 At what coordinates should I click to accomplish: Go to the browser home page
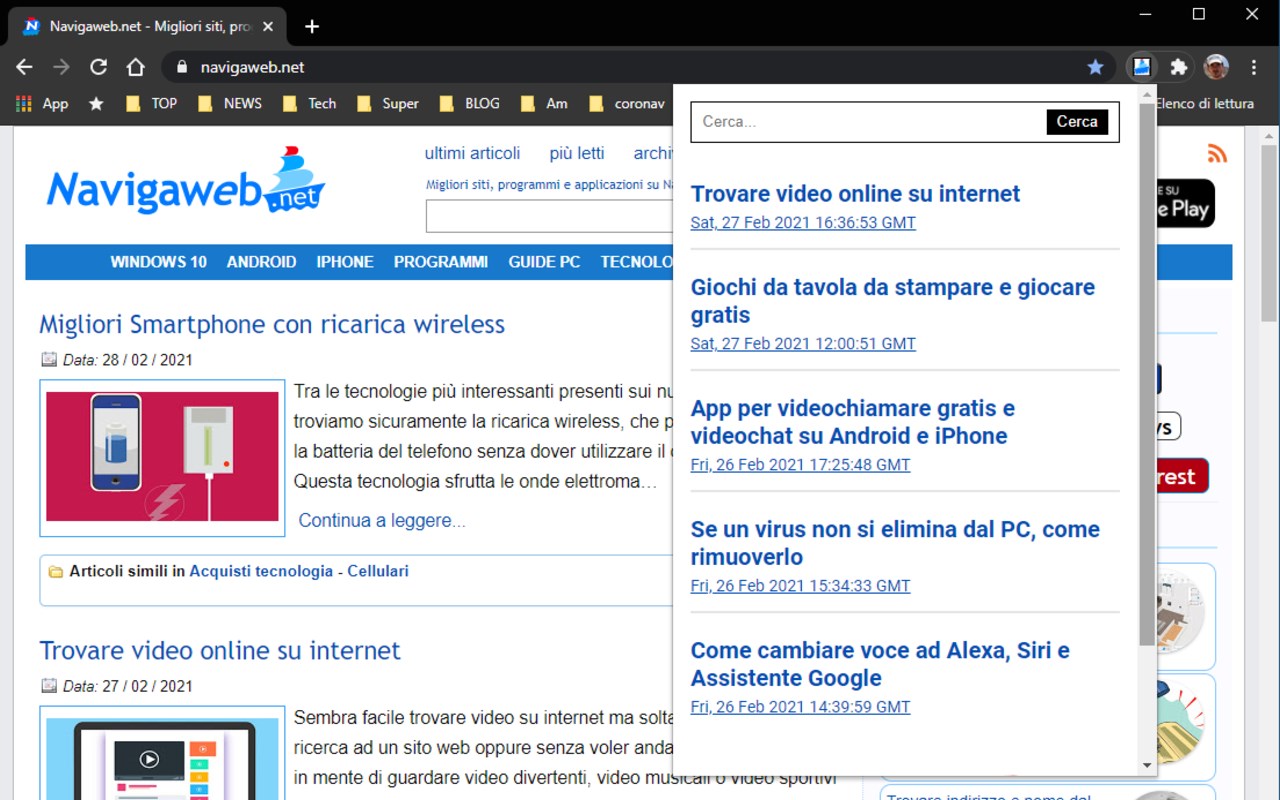point(135,67)
